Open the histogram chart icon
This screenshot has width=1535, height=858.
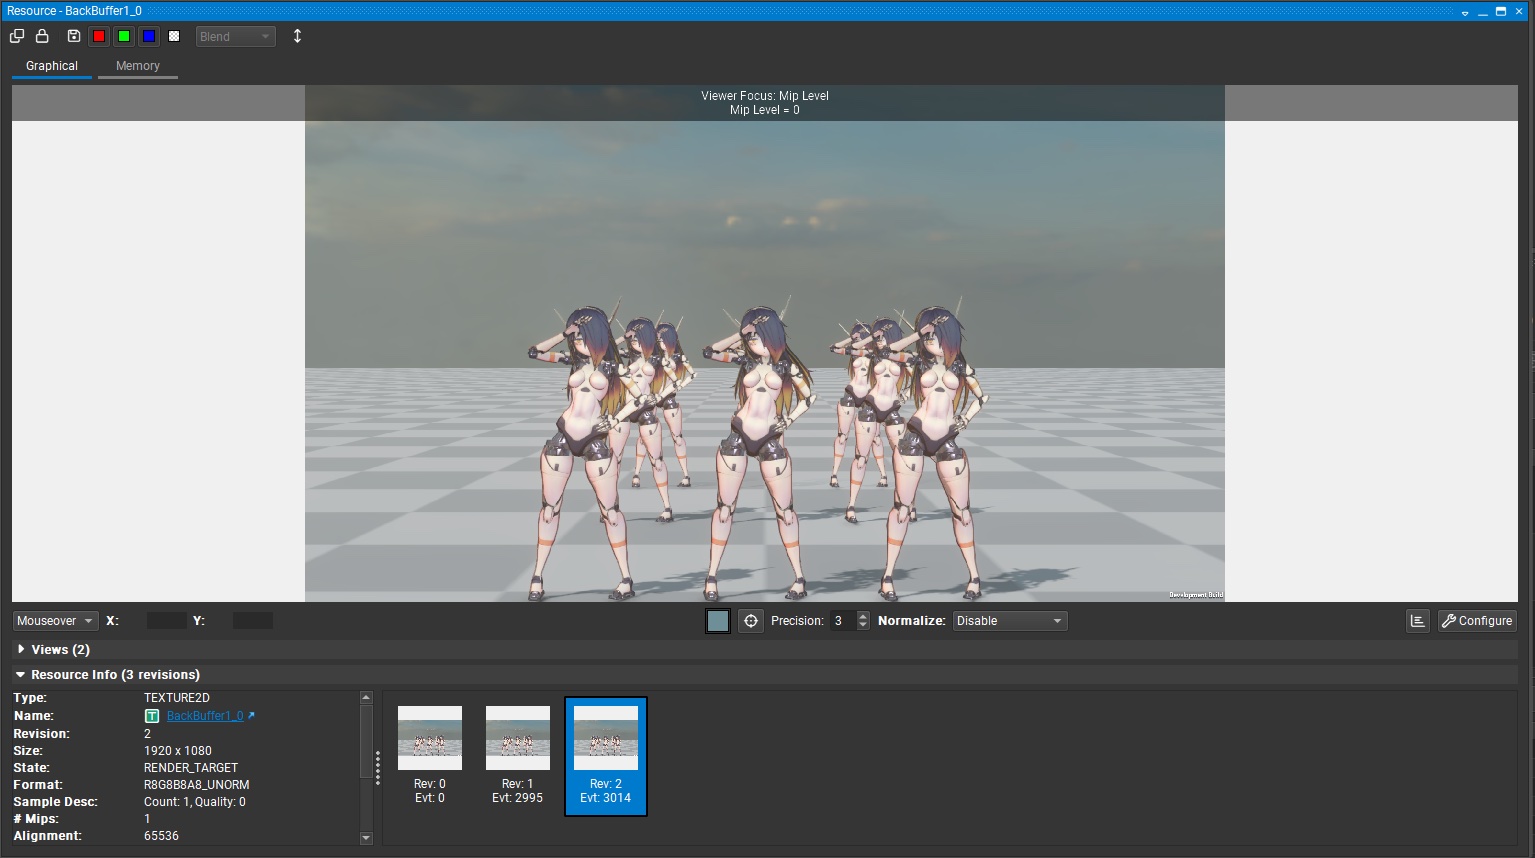point(1417,621)
